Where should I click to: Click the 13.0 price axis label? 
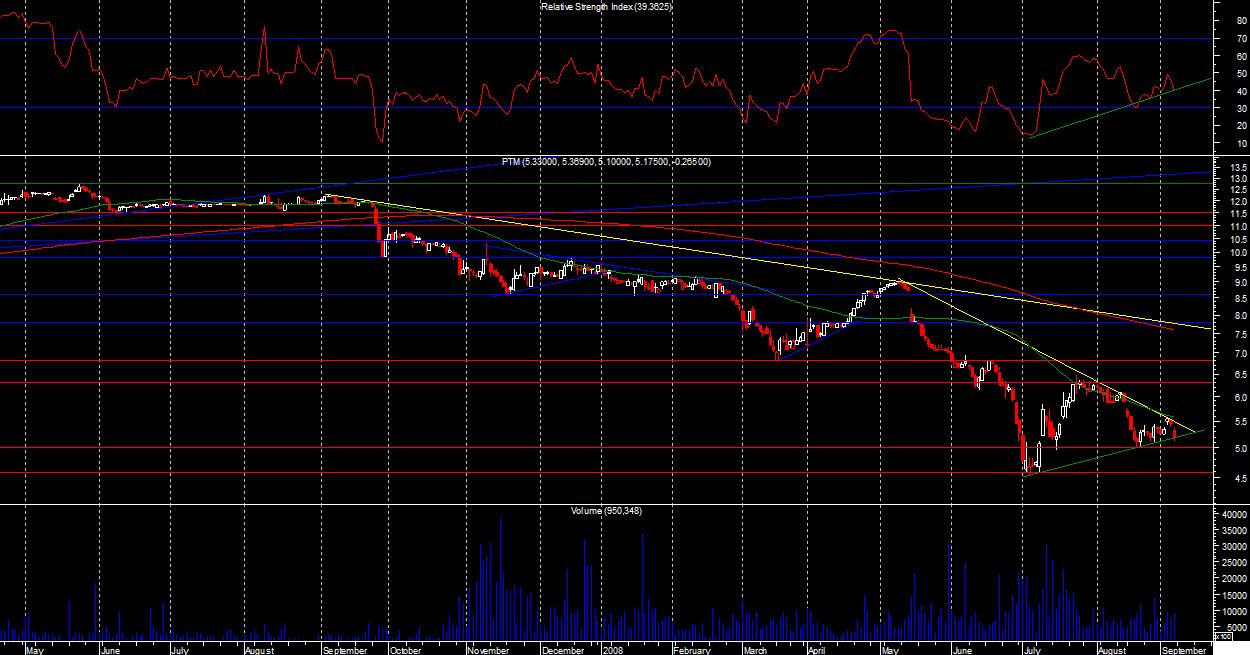(x=1238, y=179)
